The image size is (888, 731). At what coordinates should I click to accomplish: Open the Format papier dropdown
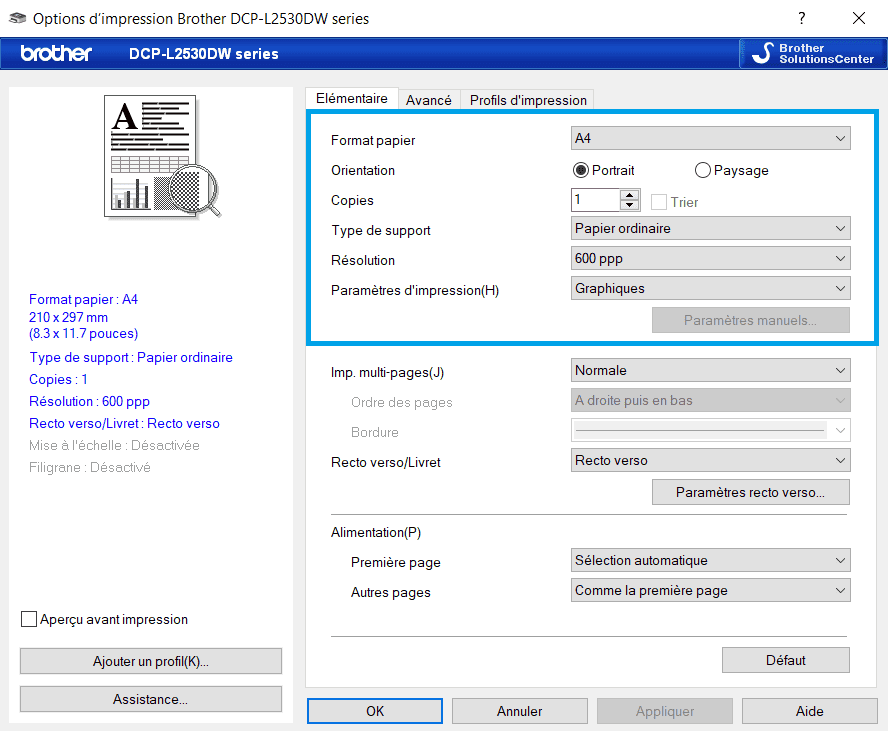(710, 138)
